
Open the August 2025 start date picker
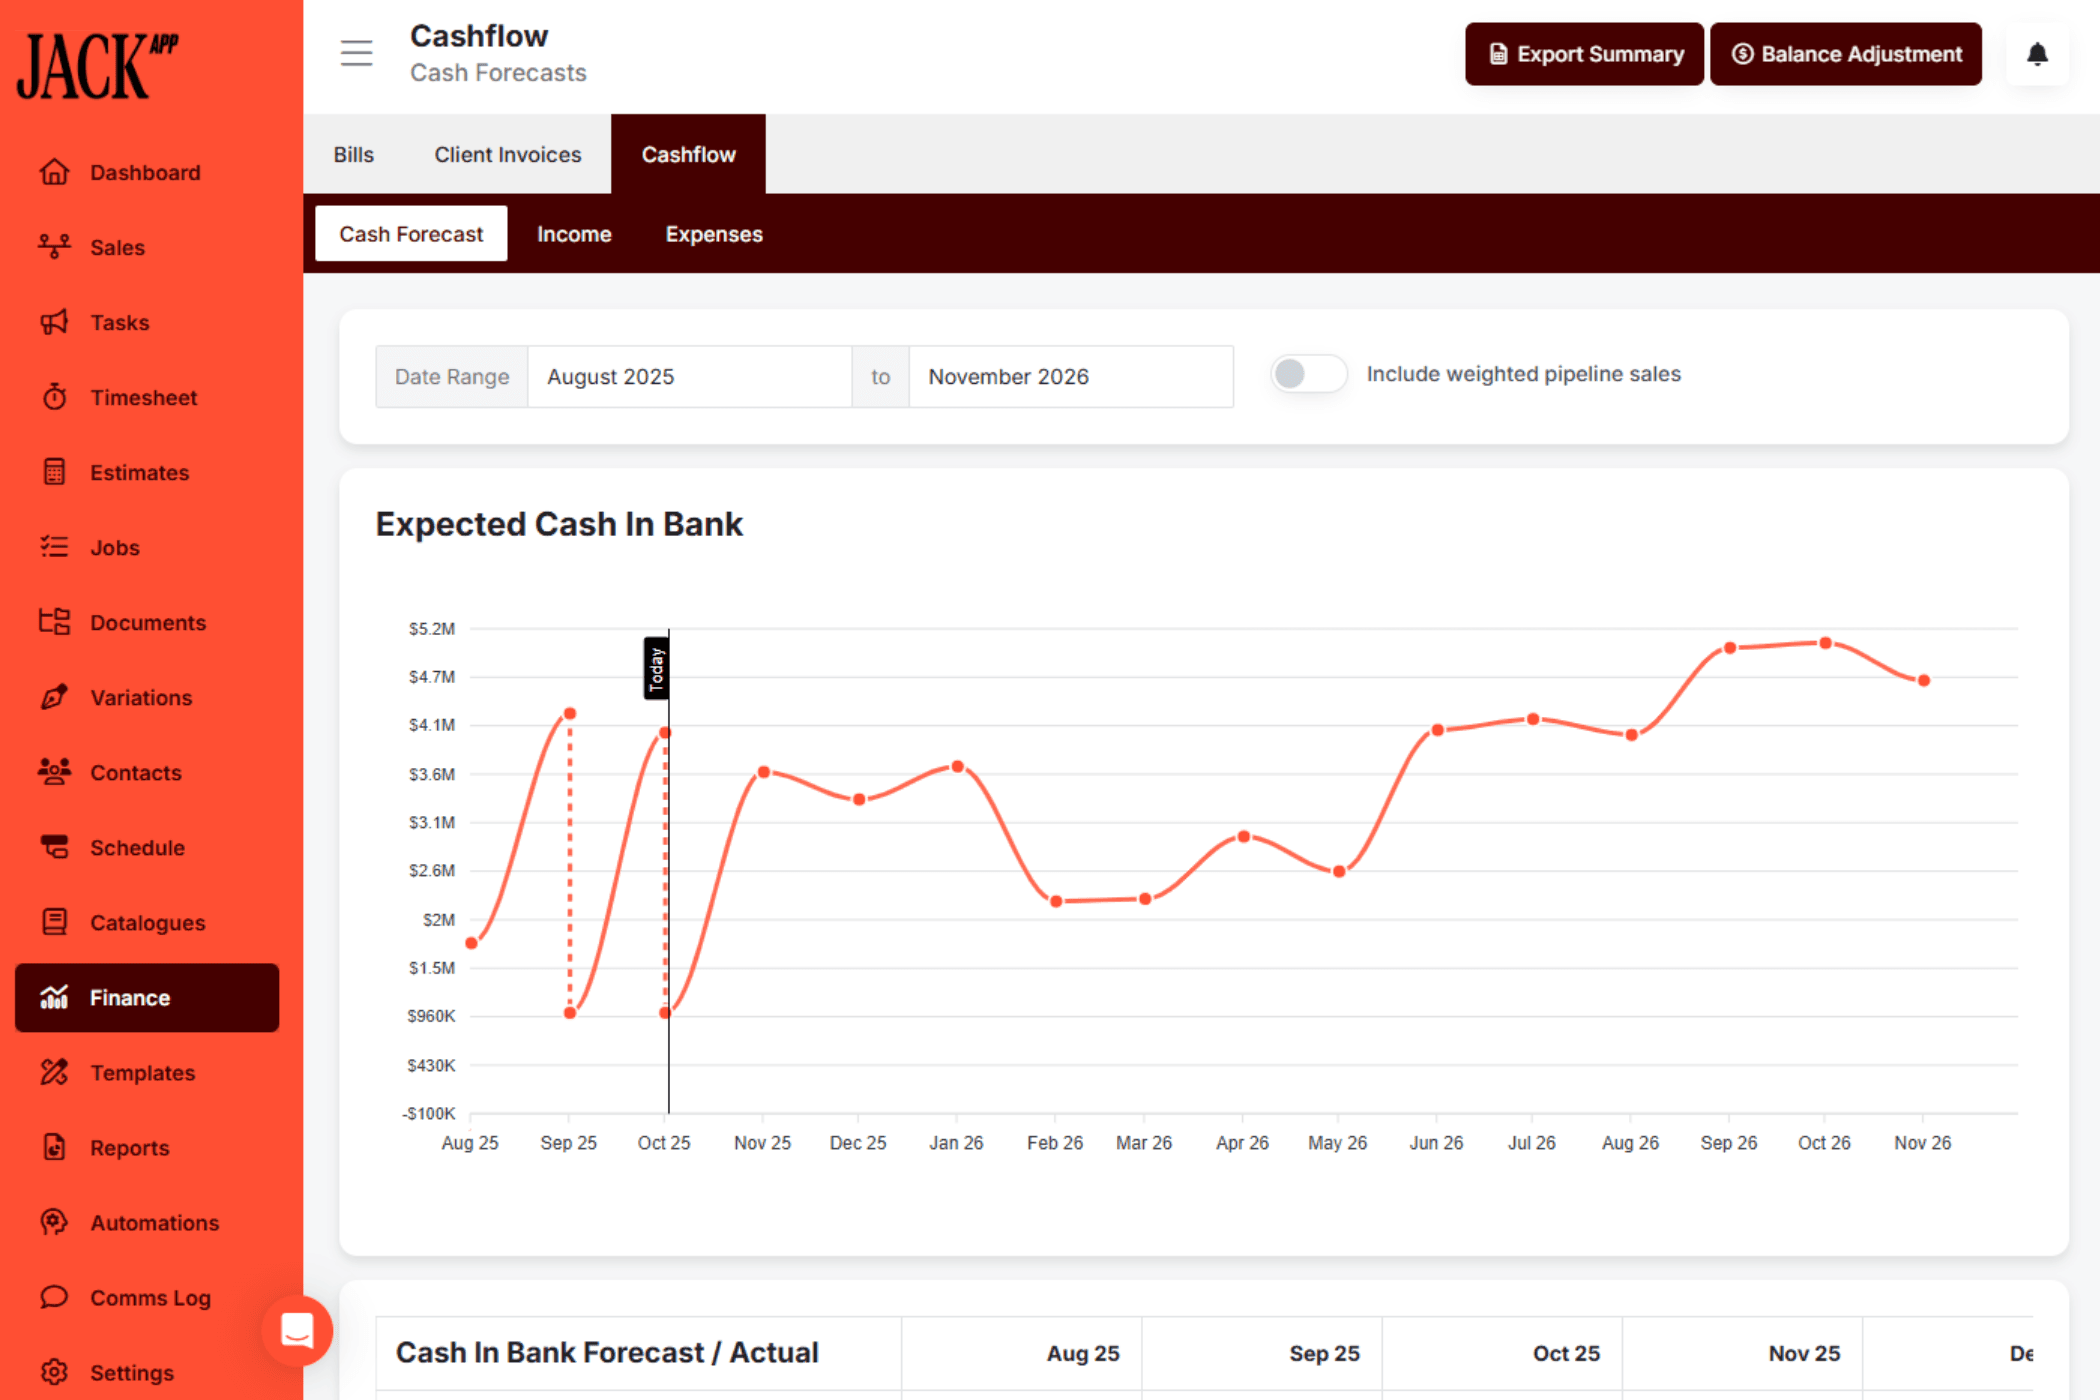tap(688, 377)
